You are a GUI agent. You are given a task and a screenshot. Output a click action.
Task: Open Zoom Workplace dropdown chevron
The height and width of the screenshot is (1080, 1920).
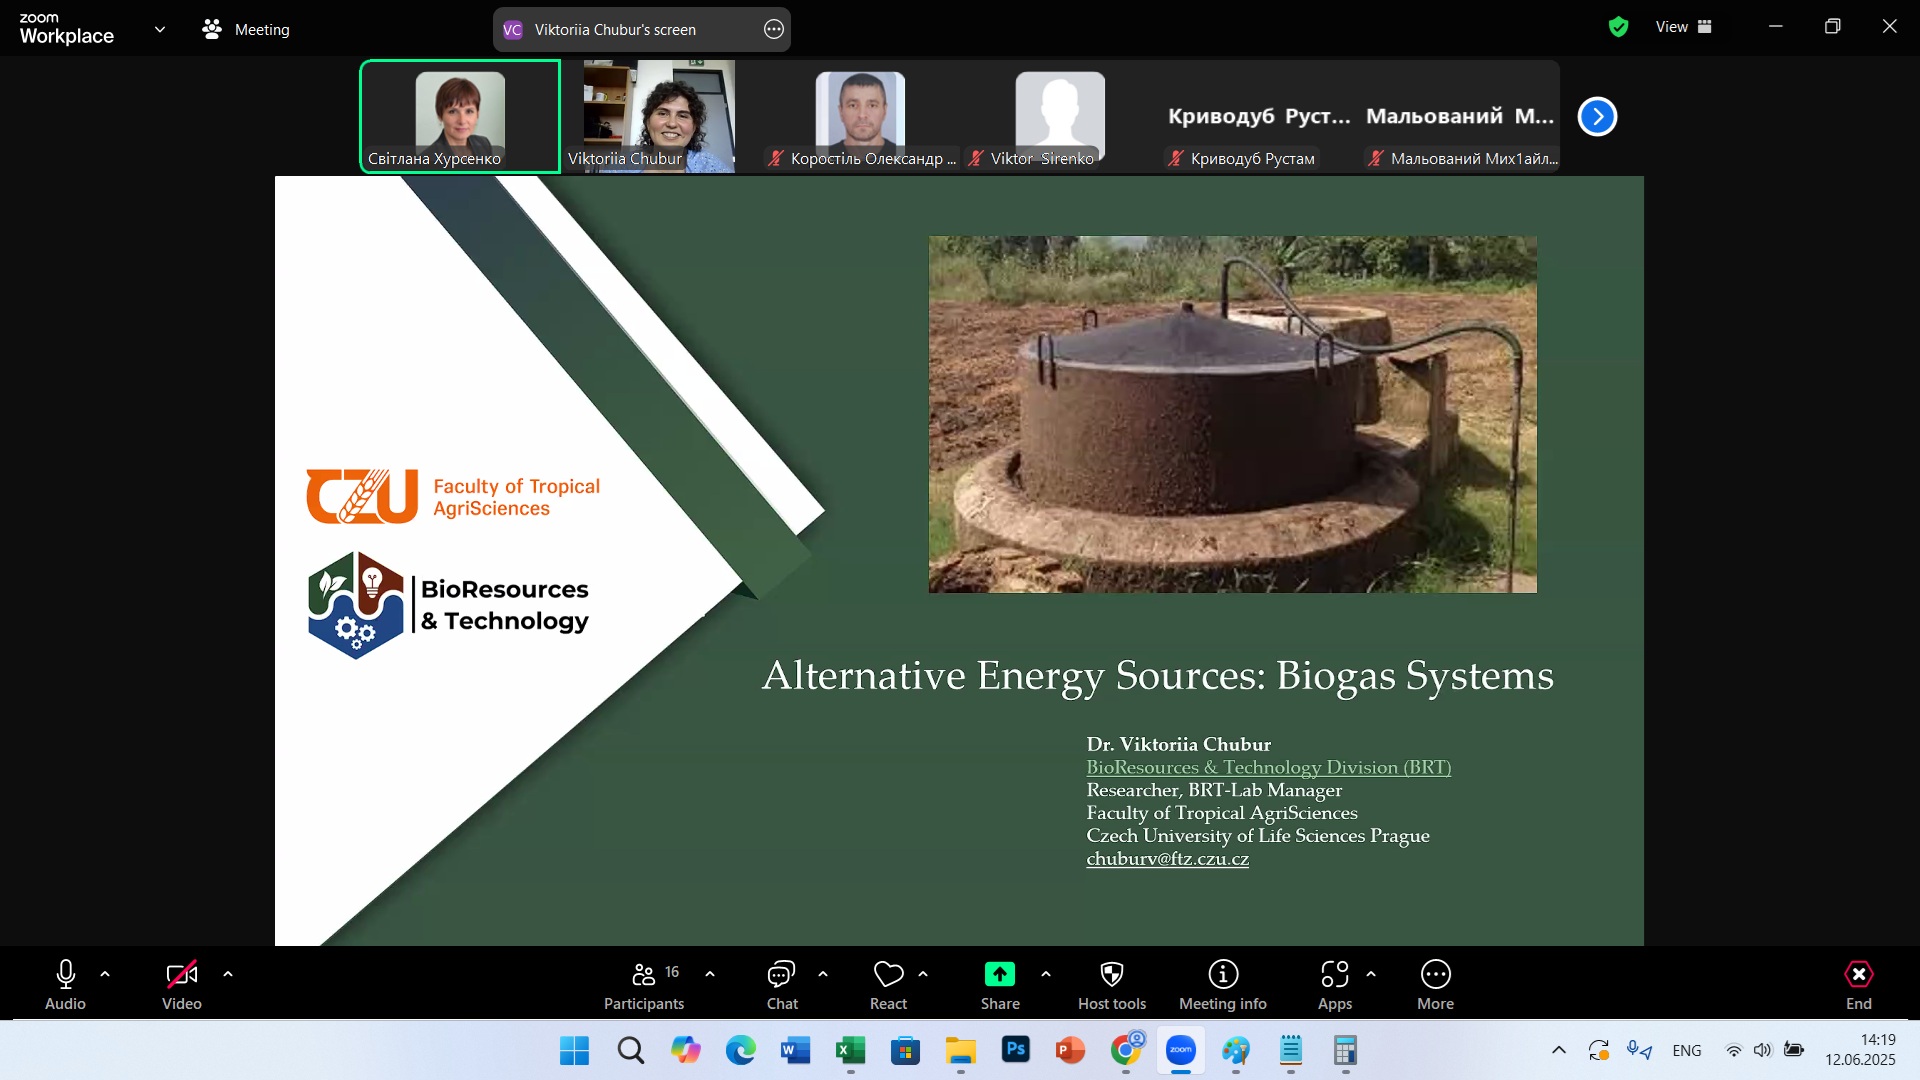(x=160, y=30)
